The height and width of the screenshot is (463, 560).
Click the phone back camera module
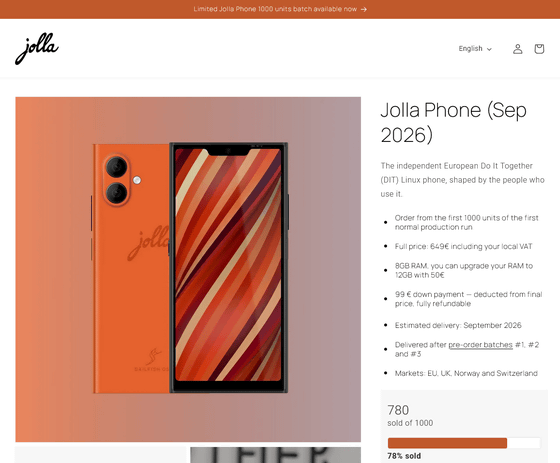pos(117,180)
